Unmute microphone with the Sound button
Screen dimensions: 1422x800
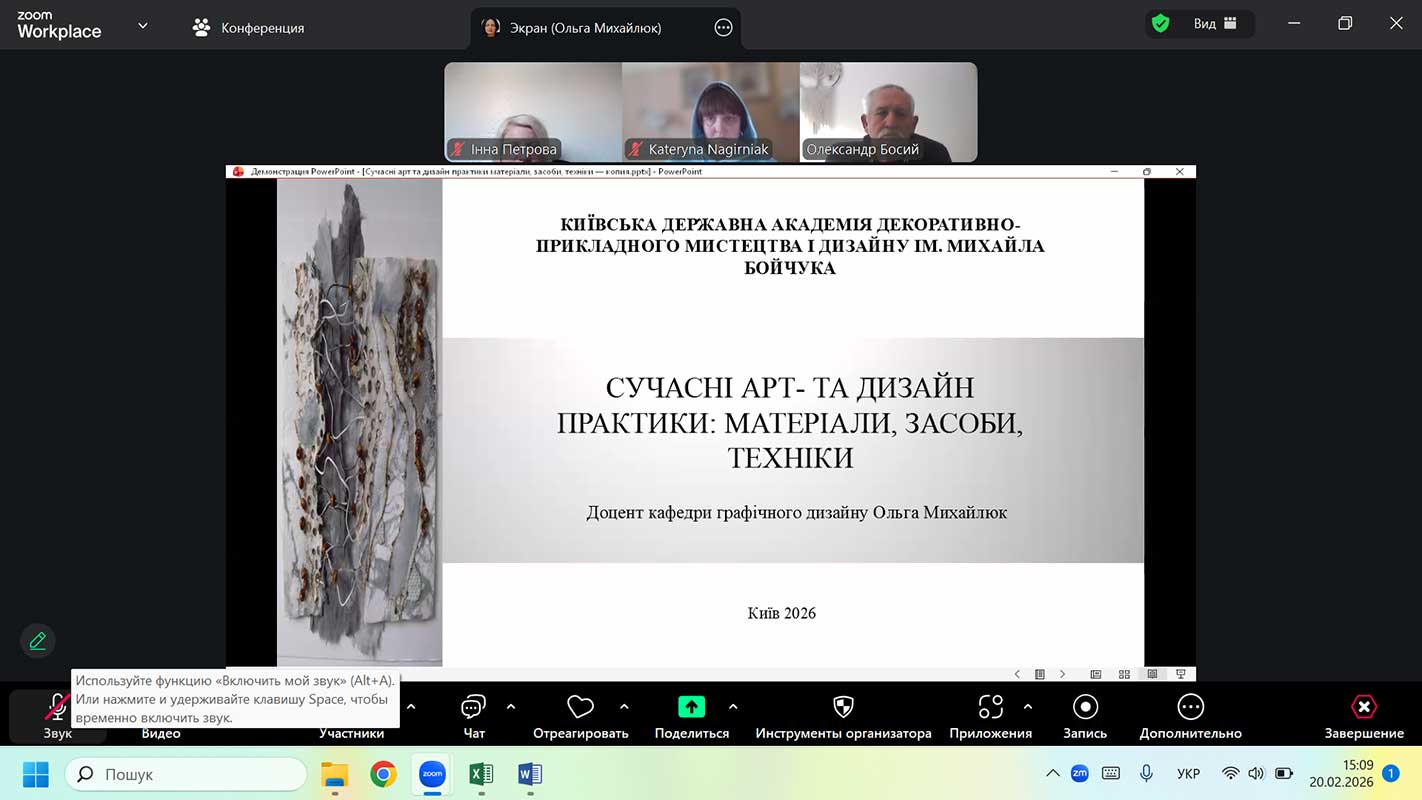[57, 716]
